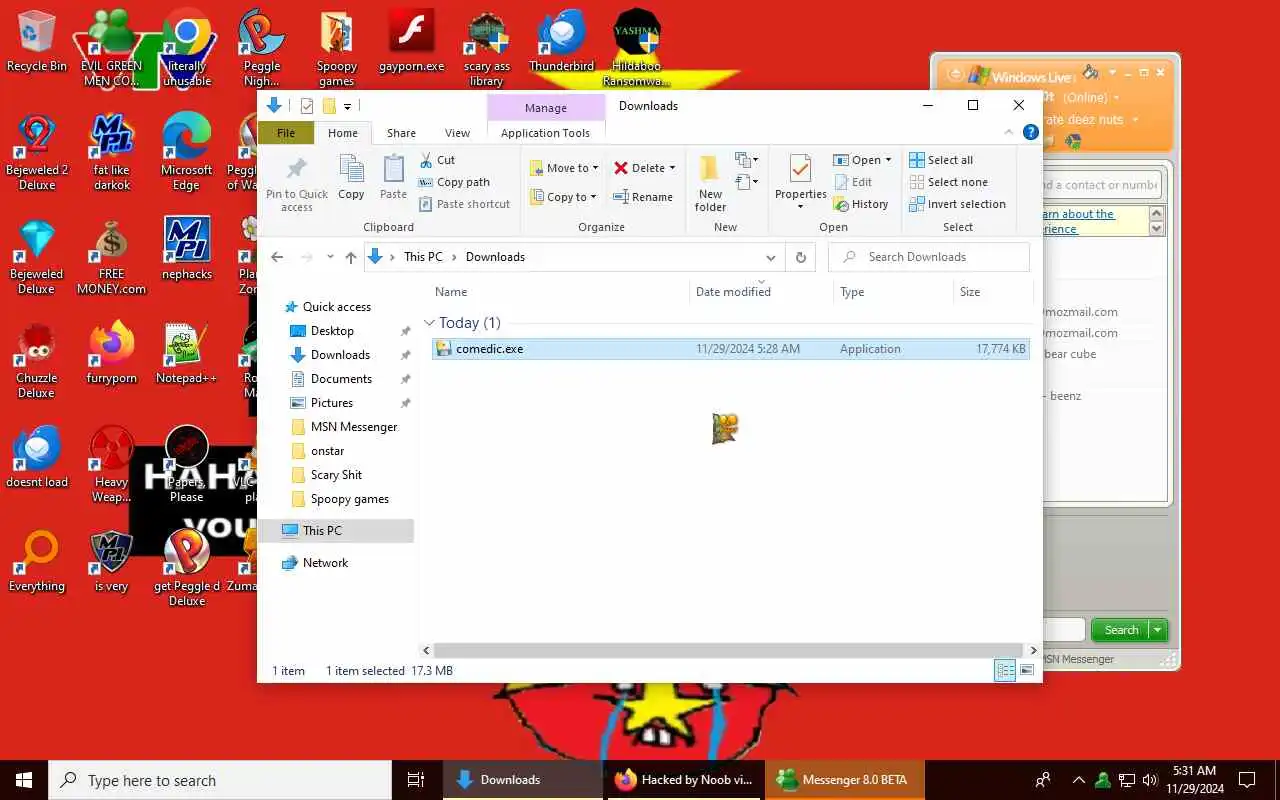Click the Search Downloads field
The image size is (1280, 800).
coord(929,257)
